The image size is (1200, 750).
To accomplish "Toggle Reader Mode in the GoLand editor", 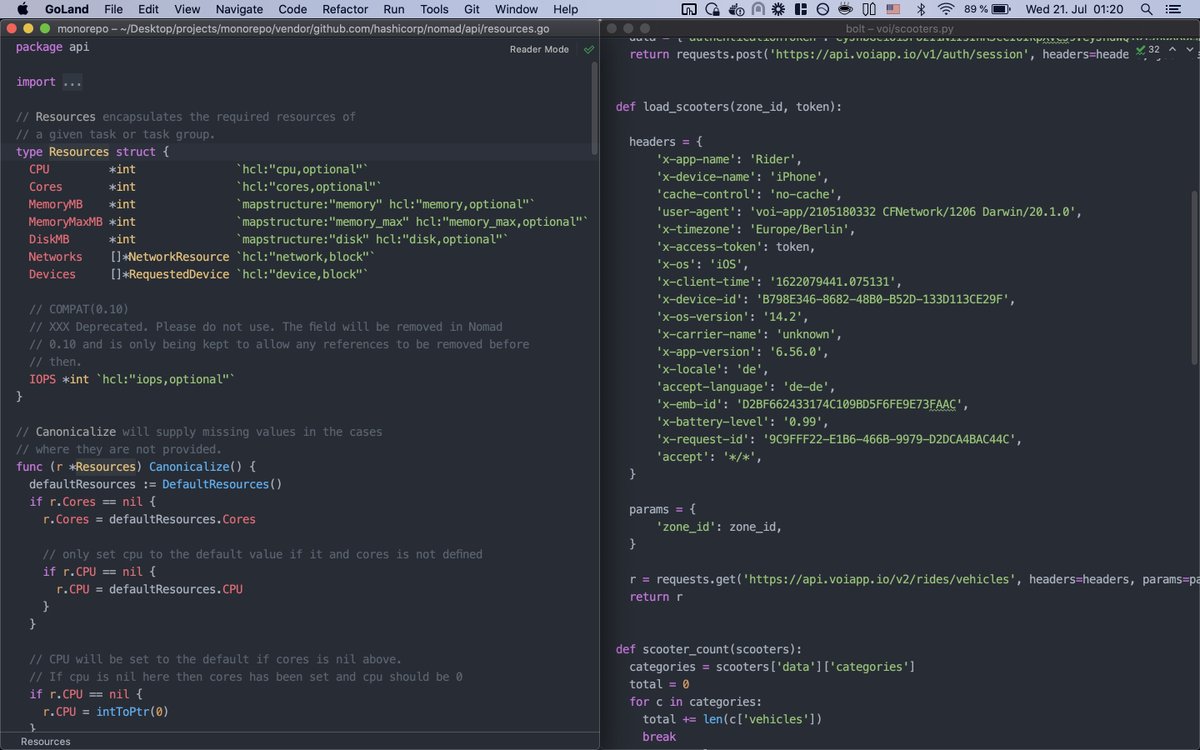I will [x=539, y=49].
